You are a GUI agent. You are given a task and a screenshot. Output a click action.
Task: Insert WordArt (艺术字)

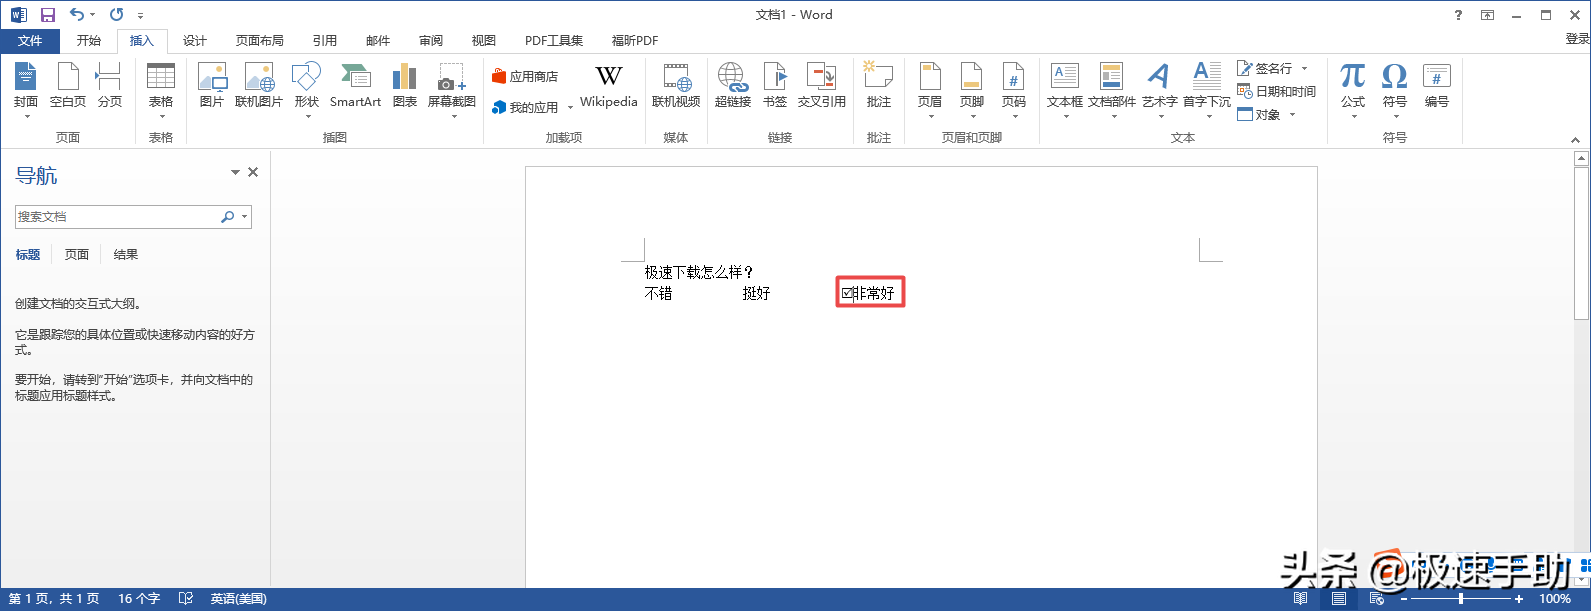pyautogui.click(x=1160, y=89)
